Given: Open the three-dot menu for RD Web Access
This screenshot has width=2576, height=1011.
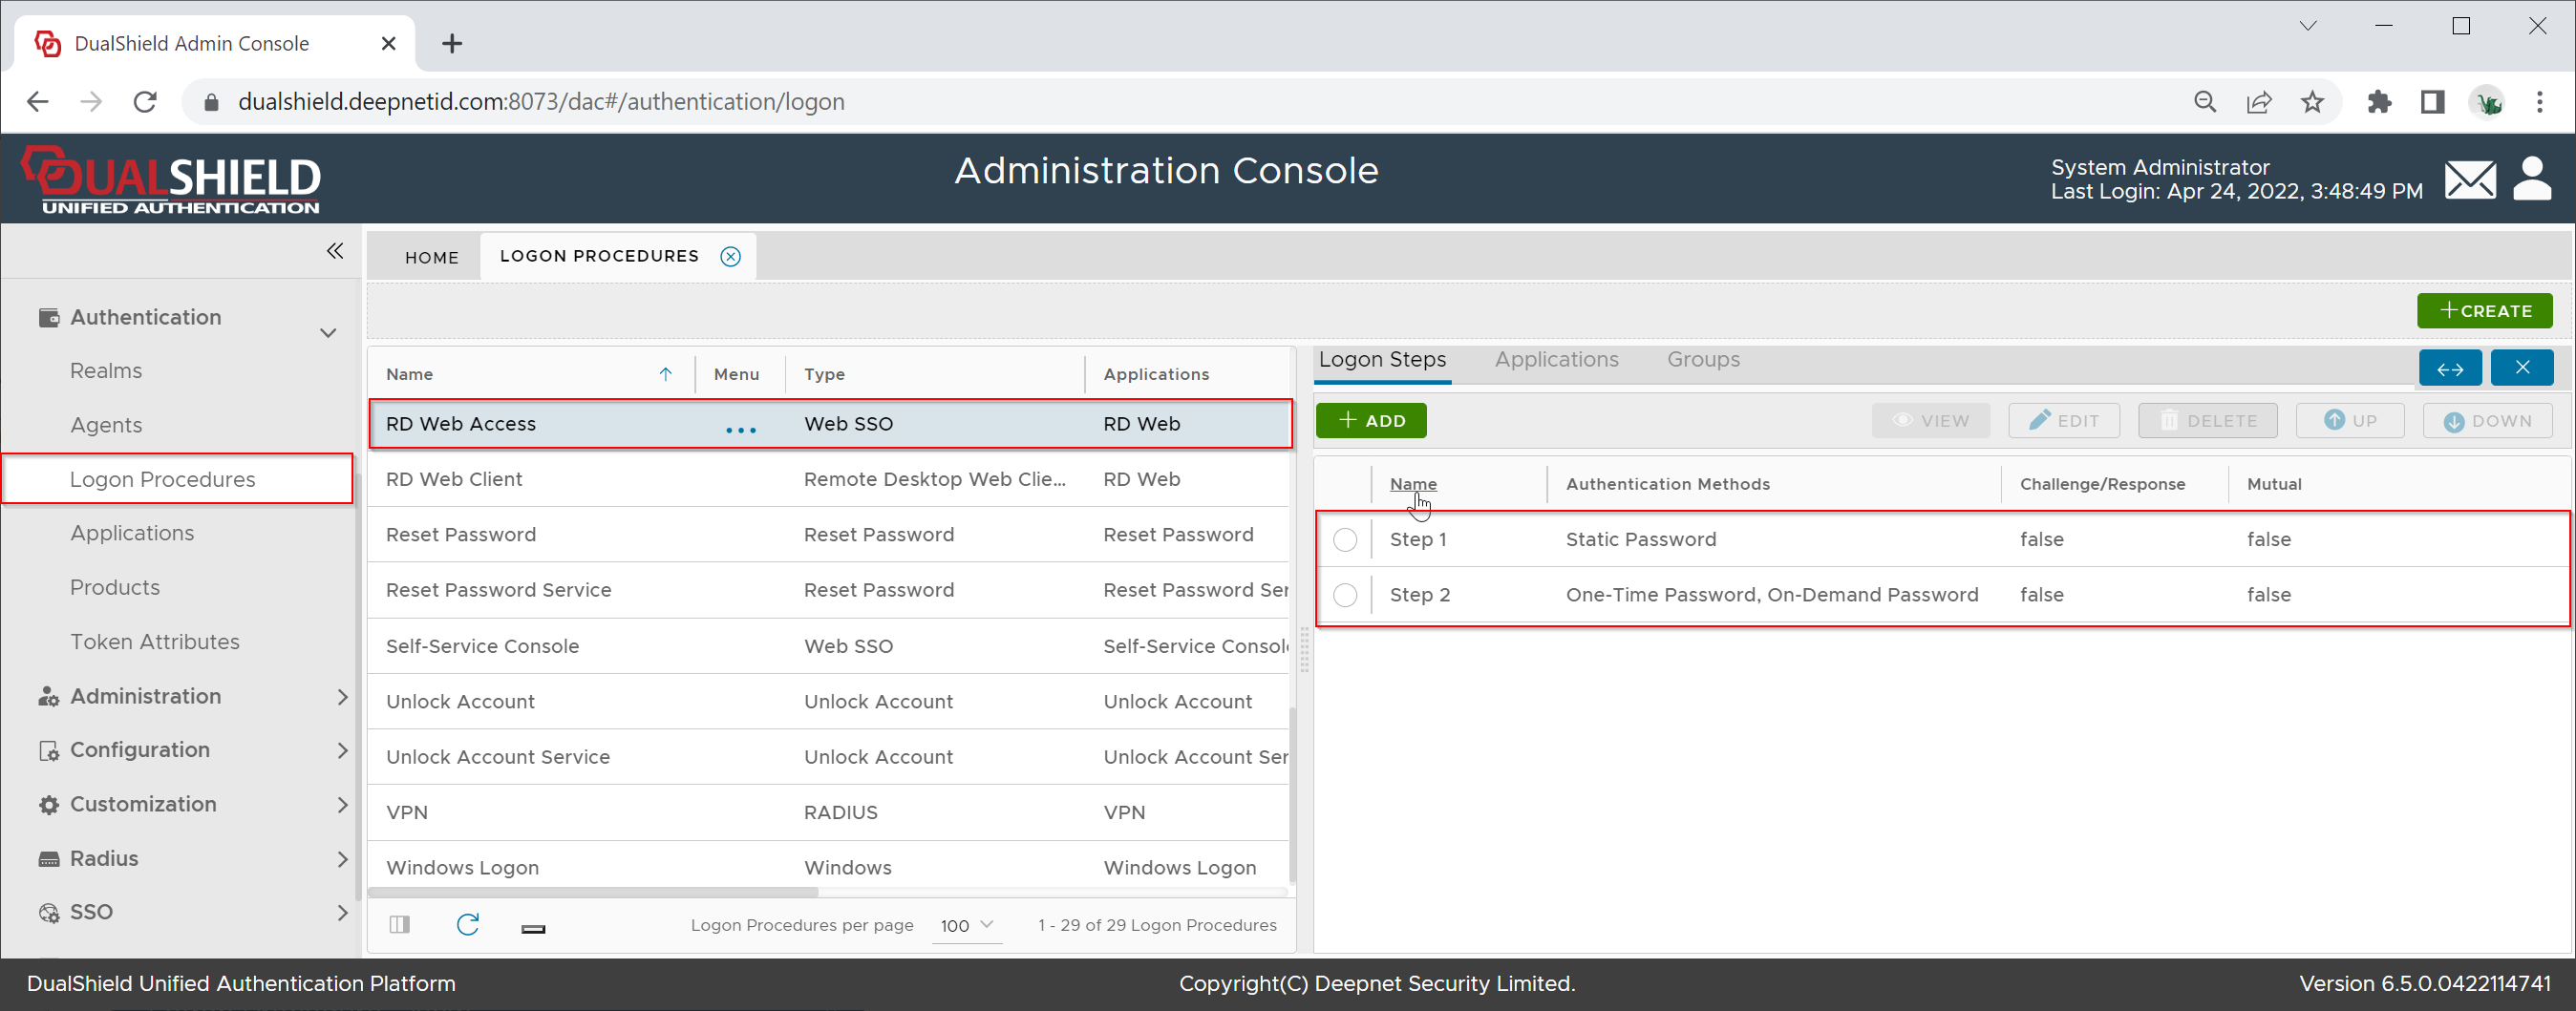Looking at the screenshot, I should (740, 429).
